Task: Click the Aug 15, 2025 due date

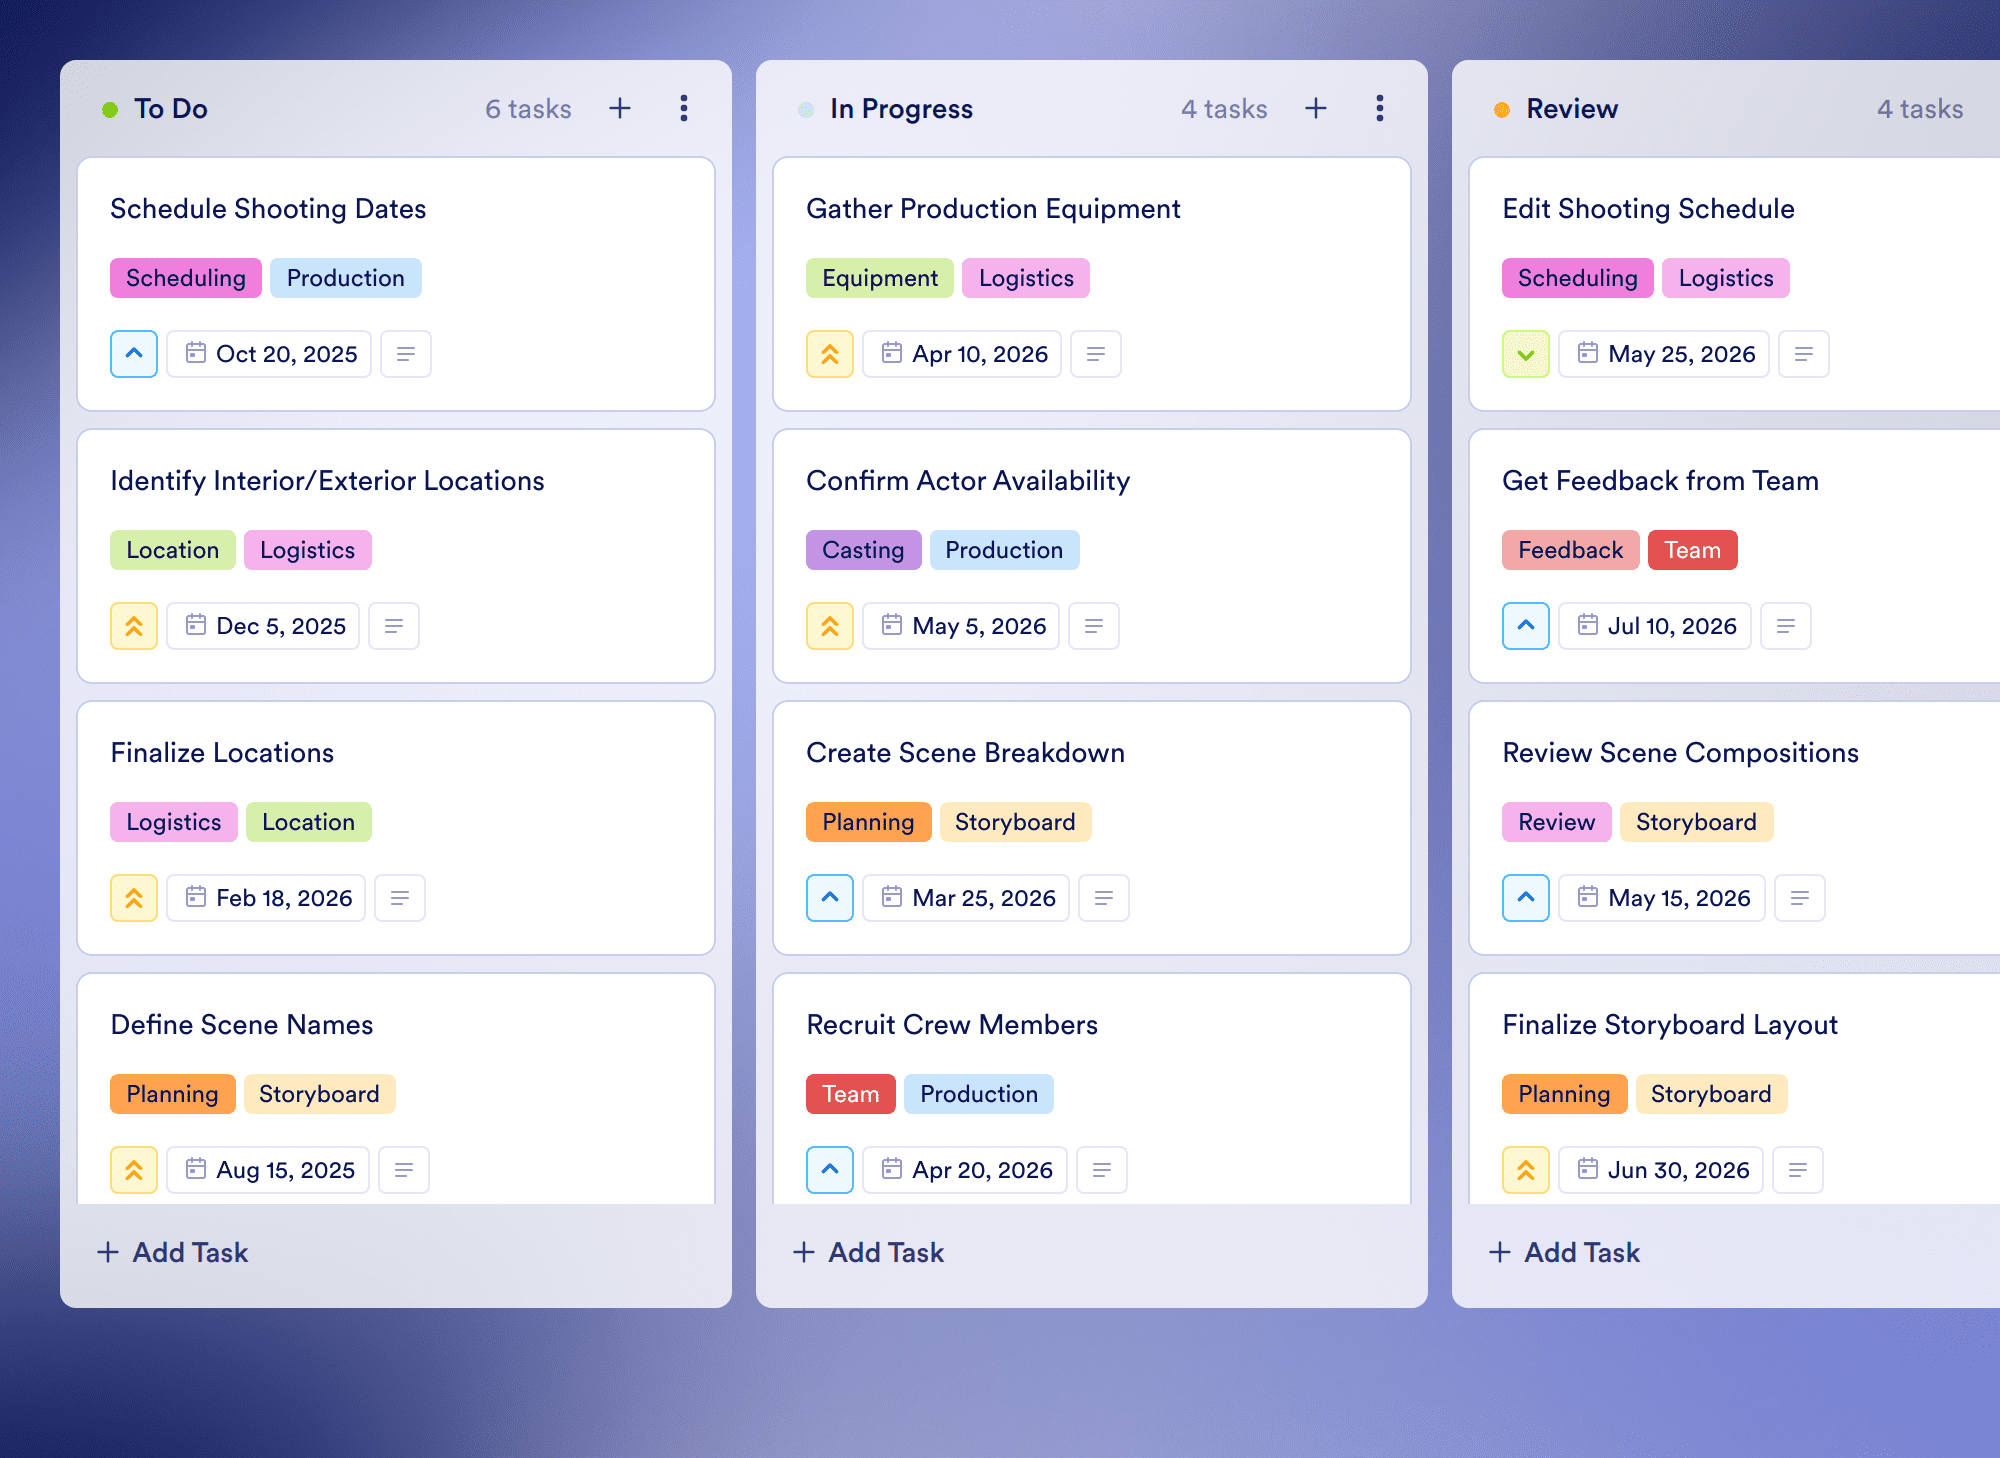Action: click(x=268, y=1170)
